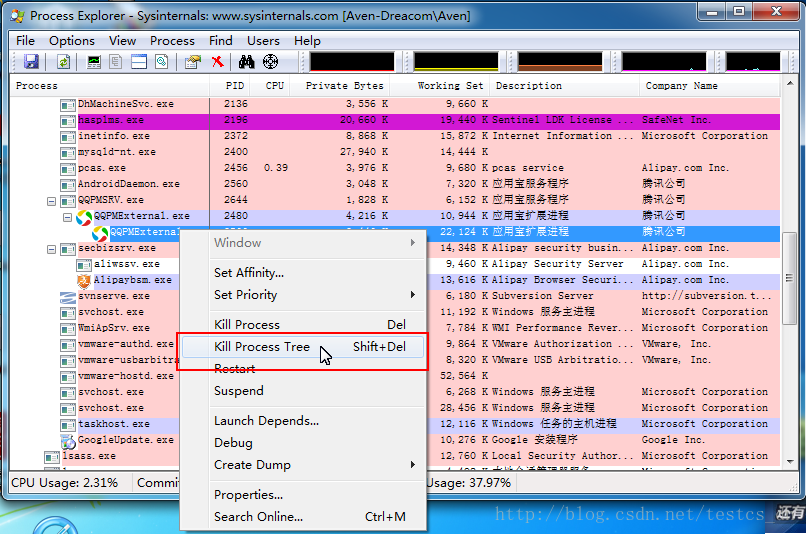Click the GoogleUpdate.exe process icon
The width and height of the screenshot is (806, 534).
pos(68,441)
